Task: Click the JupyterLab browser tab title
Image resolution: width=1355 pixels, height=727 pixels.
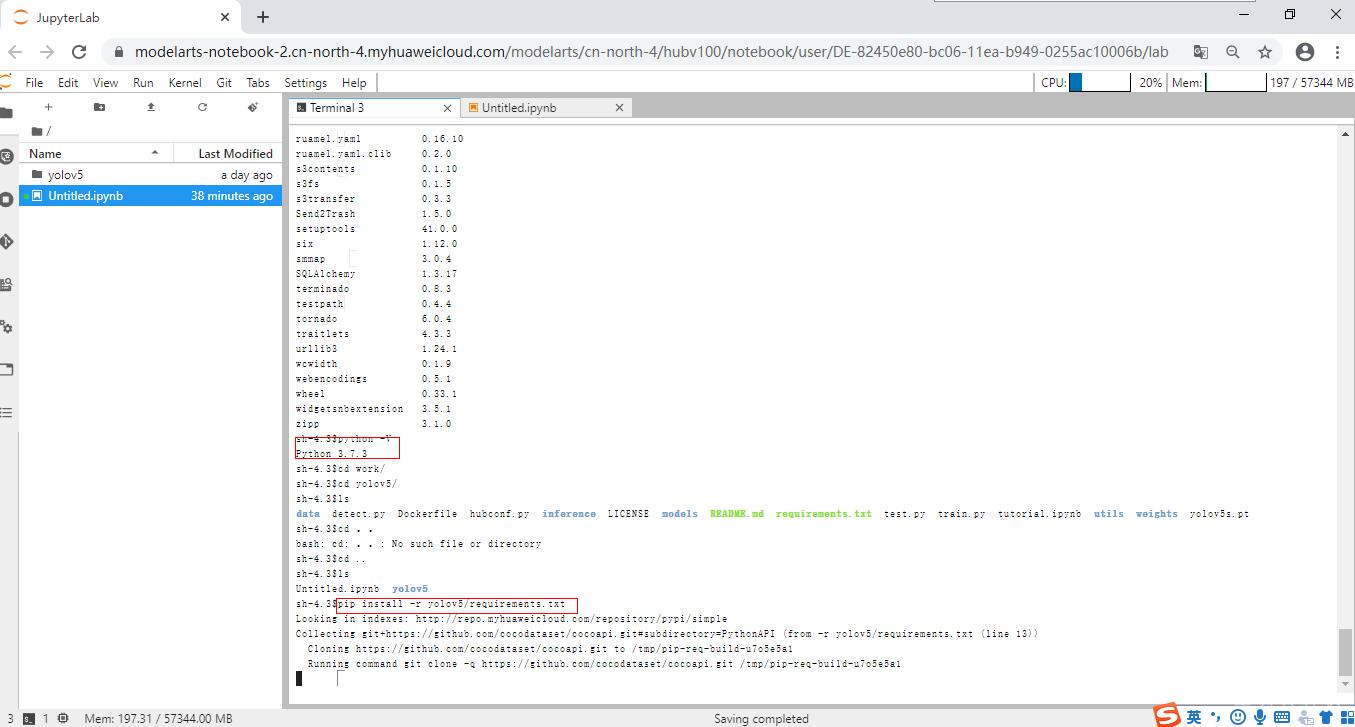Action: [67, 17]
